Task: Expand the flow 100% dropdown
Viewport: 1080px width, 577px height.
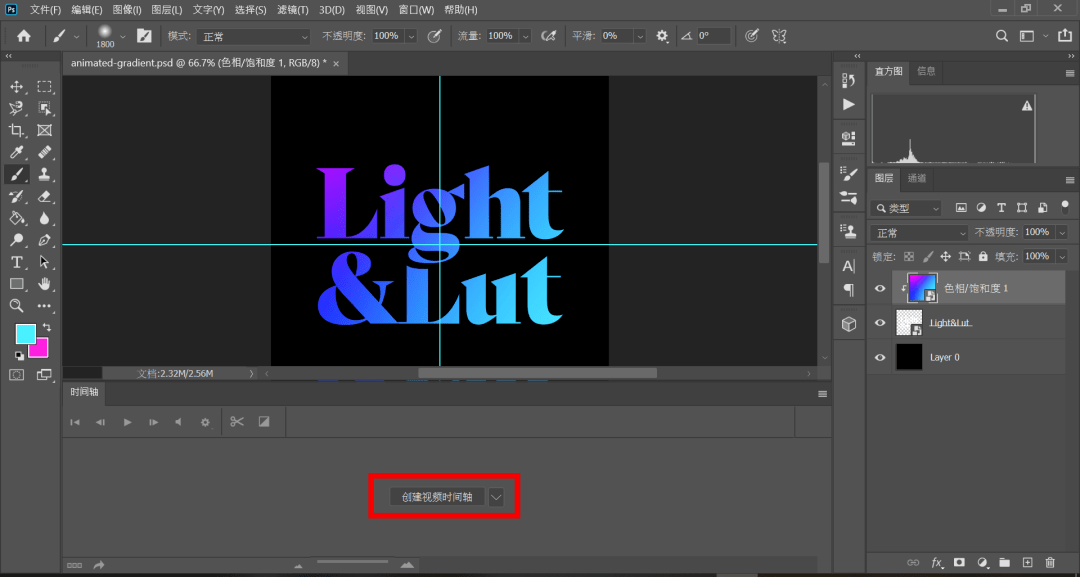Action: tap(526, 36)
